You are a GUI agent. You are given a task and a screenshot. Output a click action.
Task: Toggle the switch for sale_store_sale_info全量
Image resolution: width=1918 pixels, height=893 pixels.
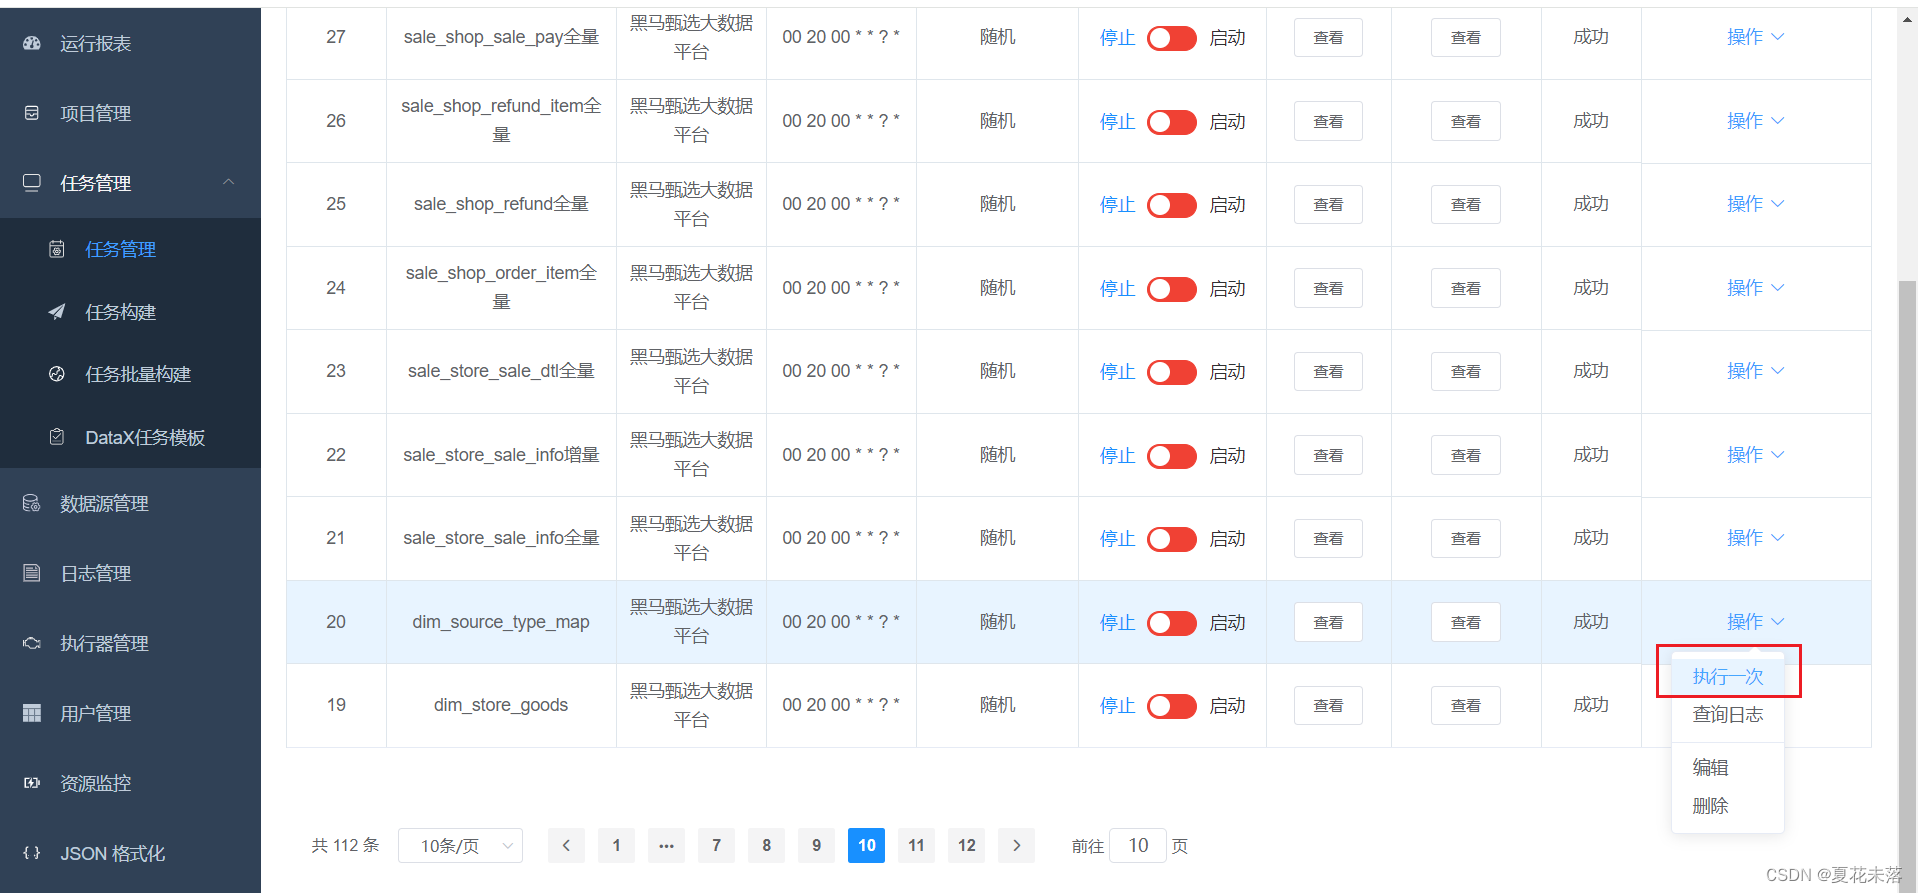[1172, 539]
